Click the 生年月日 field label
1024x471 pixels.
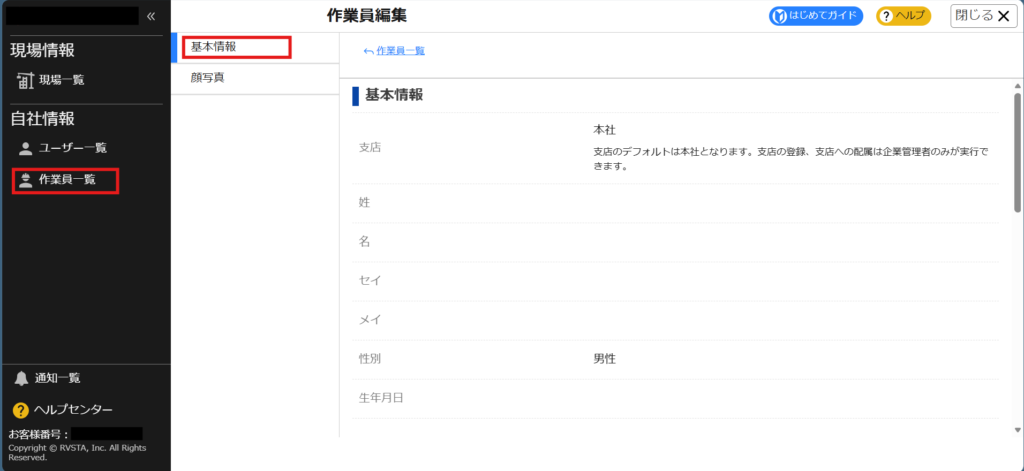(x=381, y=397)
